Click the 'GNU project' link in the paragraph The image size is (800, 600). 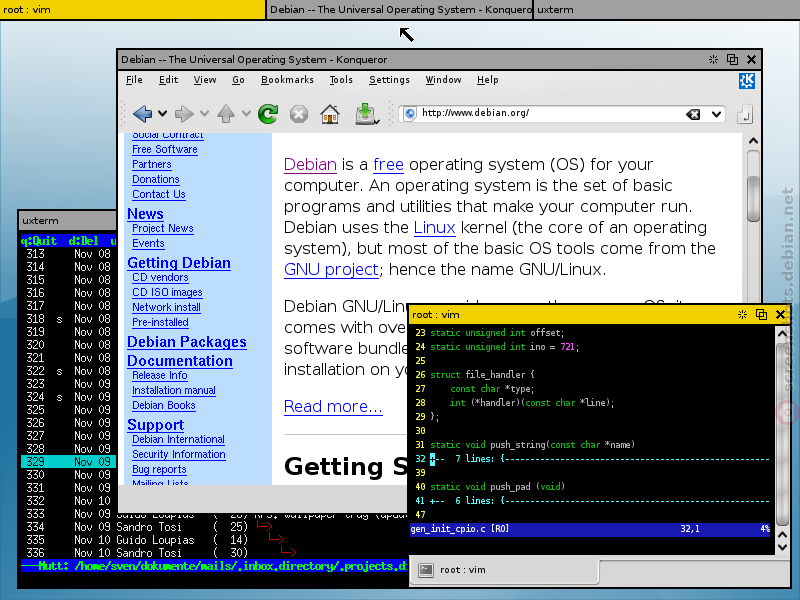pyautogui.click(x=331, y=269)
